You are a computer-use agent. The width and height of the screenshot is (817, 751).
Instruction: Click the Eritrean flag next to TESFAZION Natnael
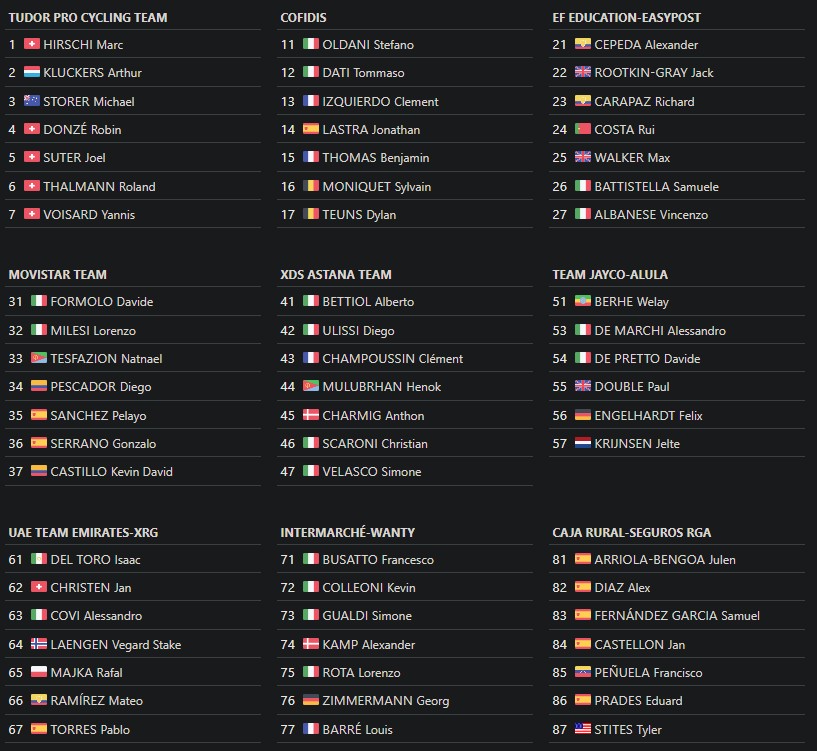39,358
